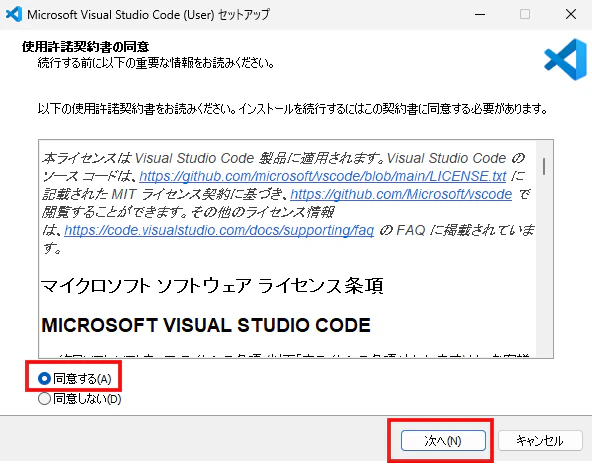This screenshot has height=464, width=592.
Task: Click the license text scrollbar thumb
Action: coord(544,166)
